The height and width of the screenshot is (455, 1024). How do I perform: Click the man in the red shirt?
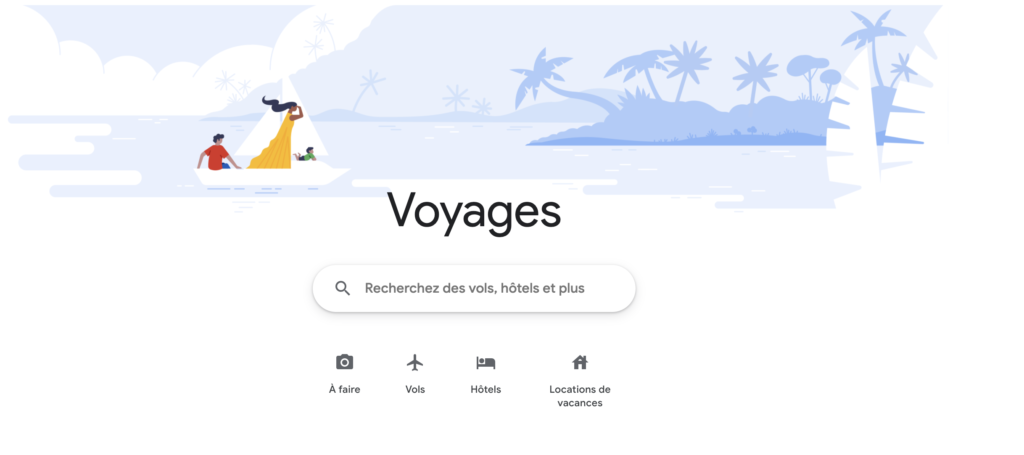point(217,153)
